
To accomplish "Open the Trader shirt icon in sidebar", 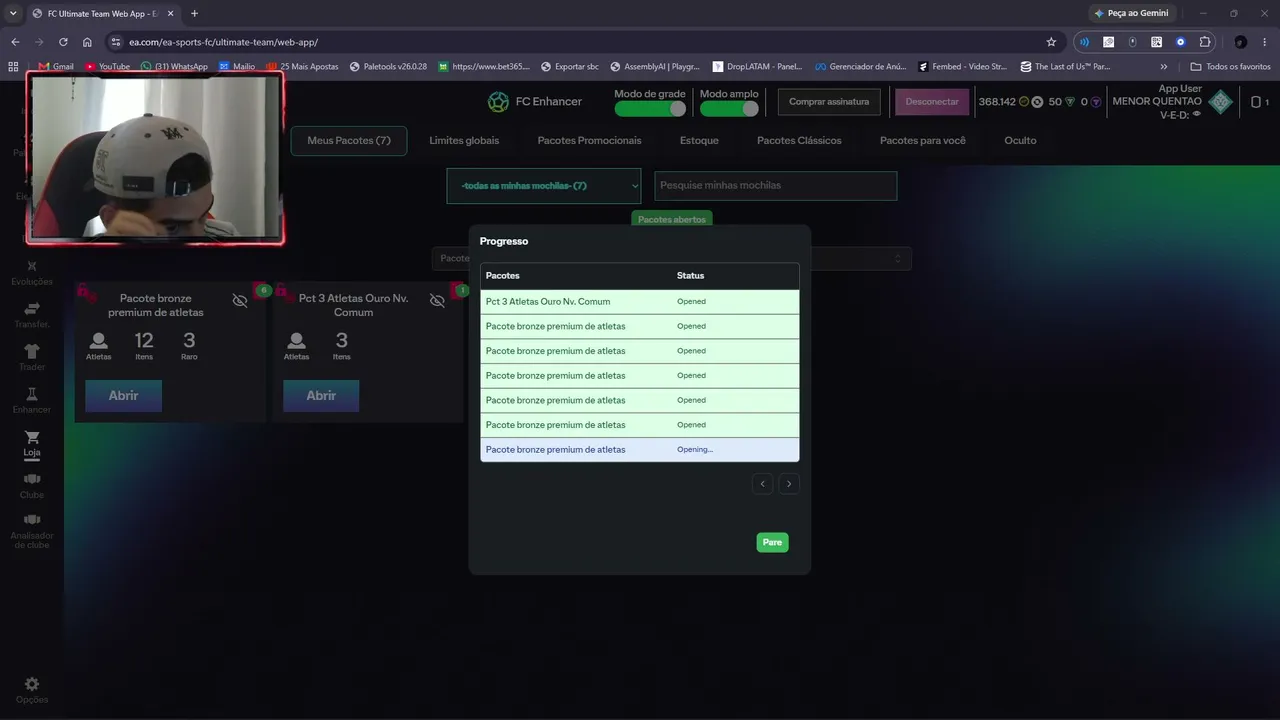I will point(32,351).
